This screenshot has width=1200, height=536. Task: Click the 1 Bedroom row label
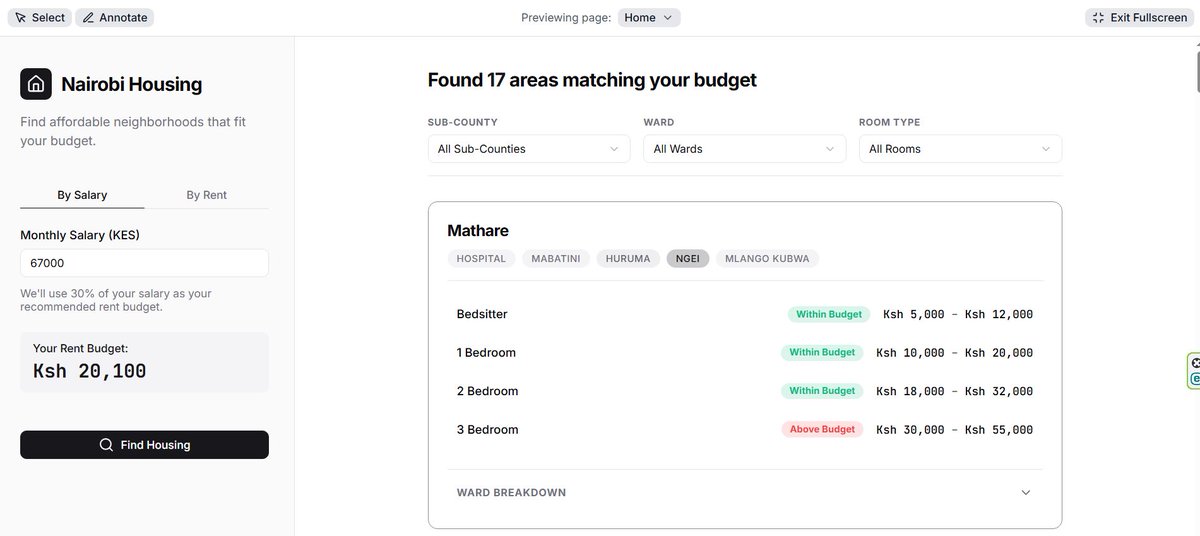point(486,353)
